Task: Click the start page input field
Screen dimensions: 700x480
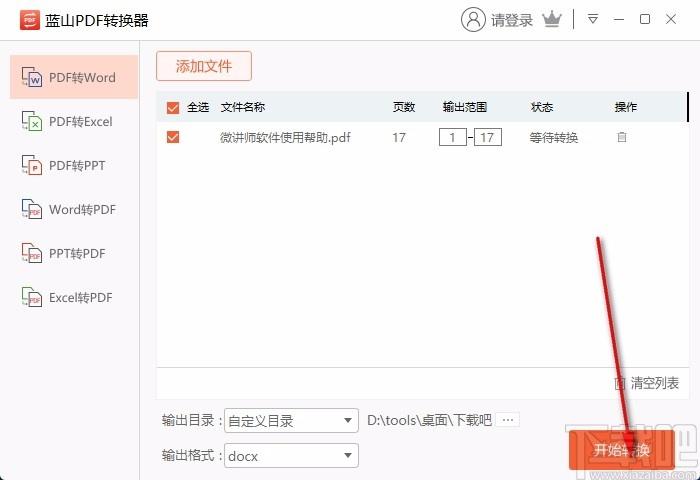Action: coord(452,137)
